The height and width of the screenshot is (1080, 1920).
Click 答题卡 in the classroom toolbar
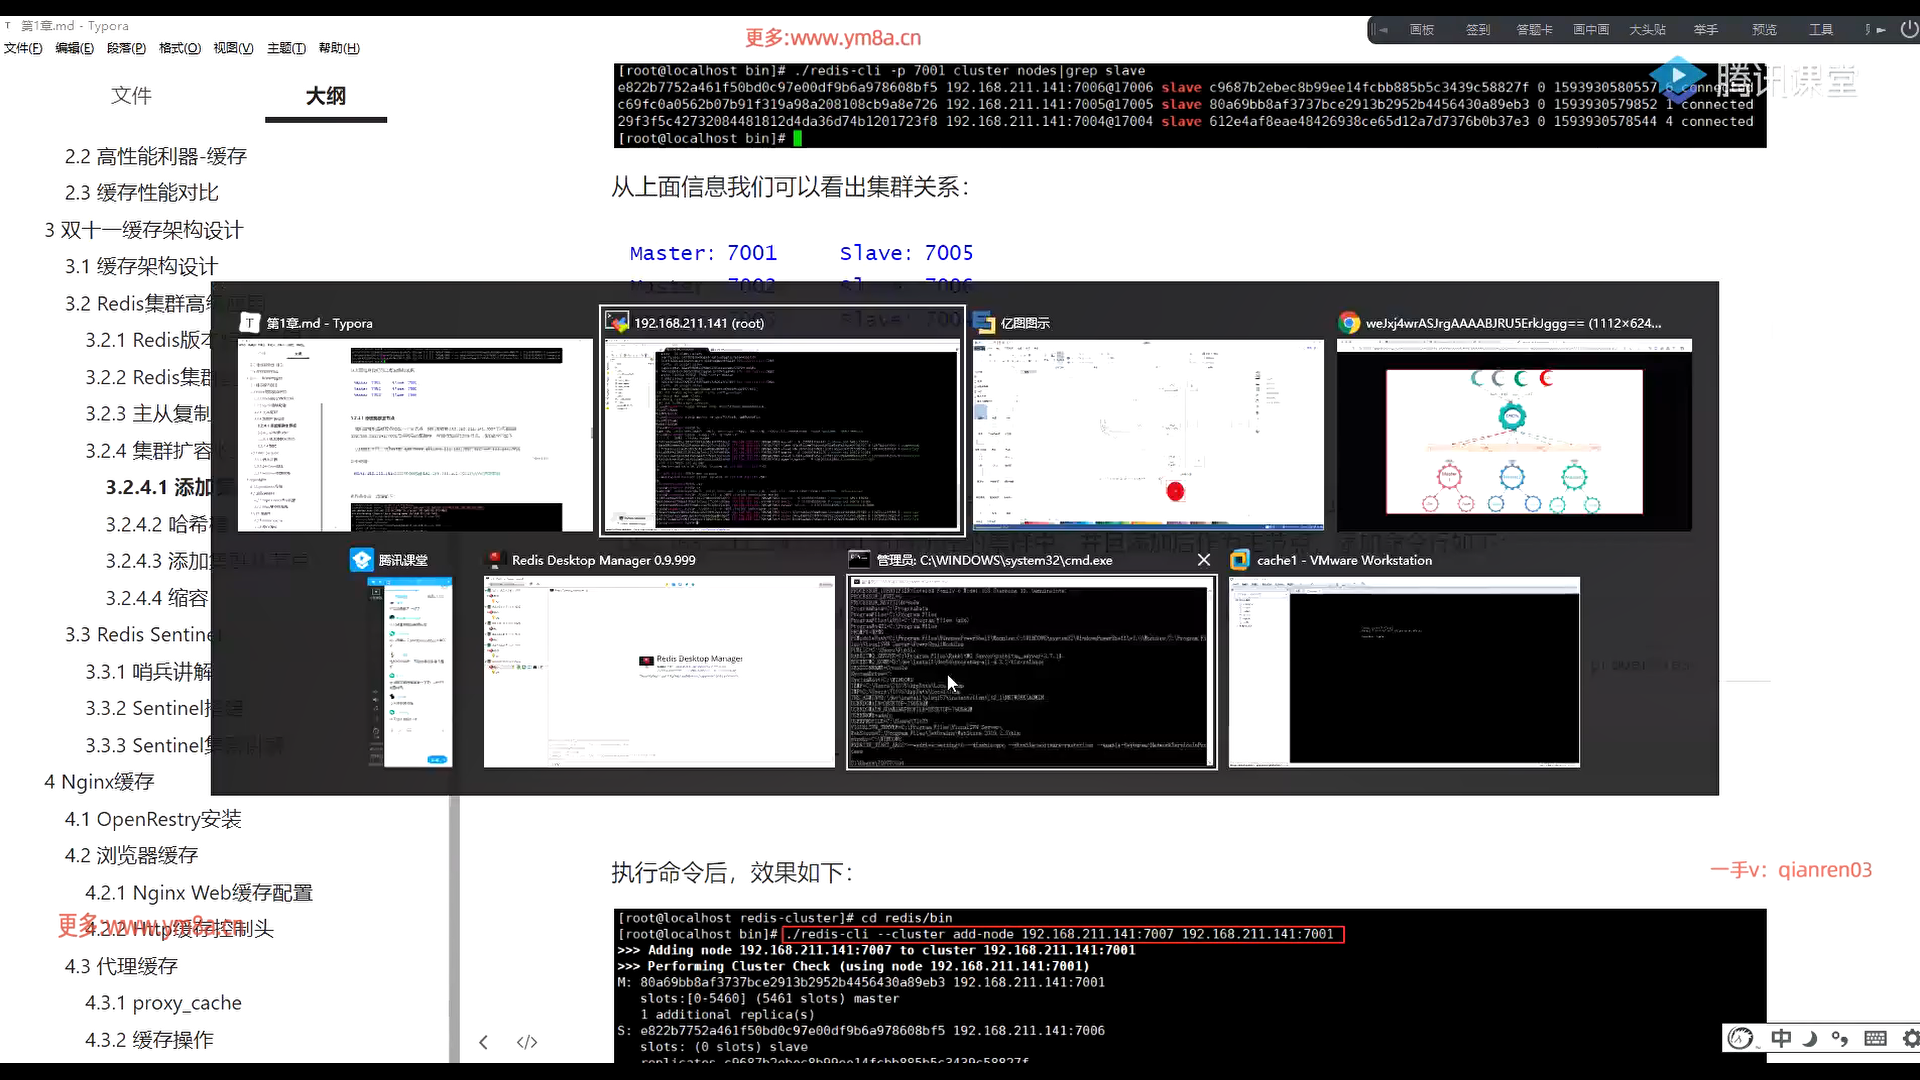(x=1534, y=30)
